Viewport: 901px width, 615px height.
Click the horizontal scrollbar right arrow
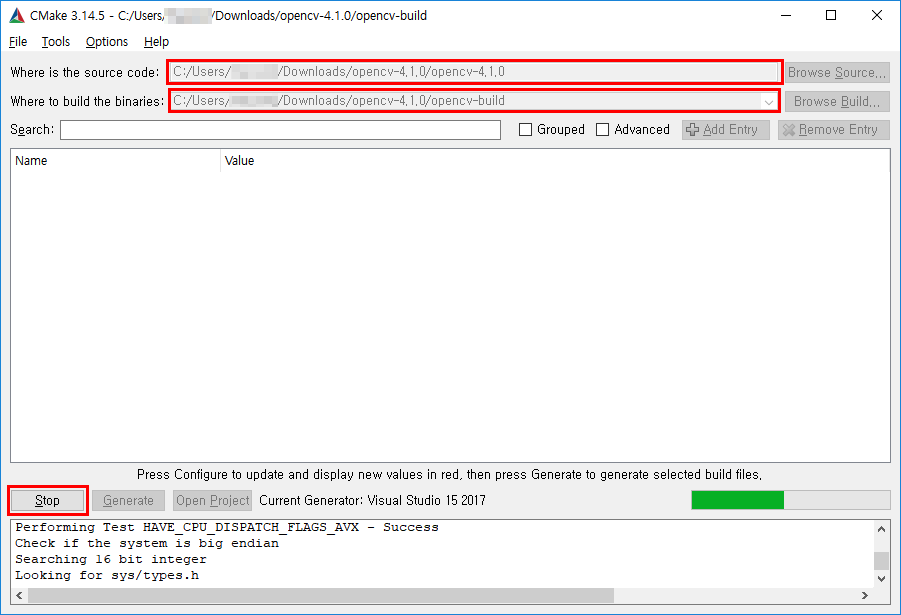coord(865,595)
